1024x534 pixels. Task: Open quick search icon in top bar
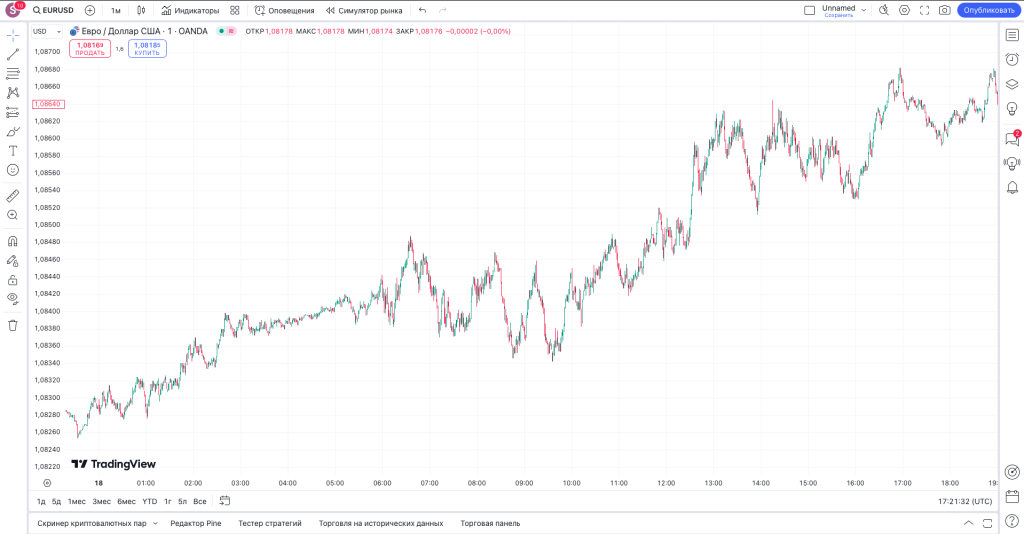coord(884,10)
